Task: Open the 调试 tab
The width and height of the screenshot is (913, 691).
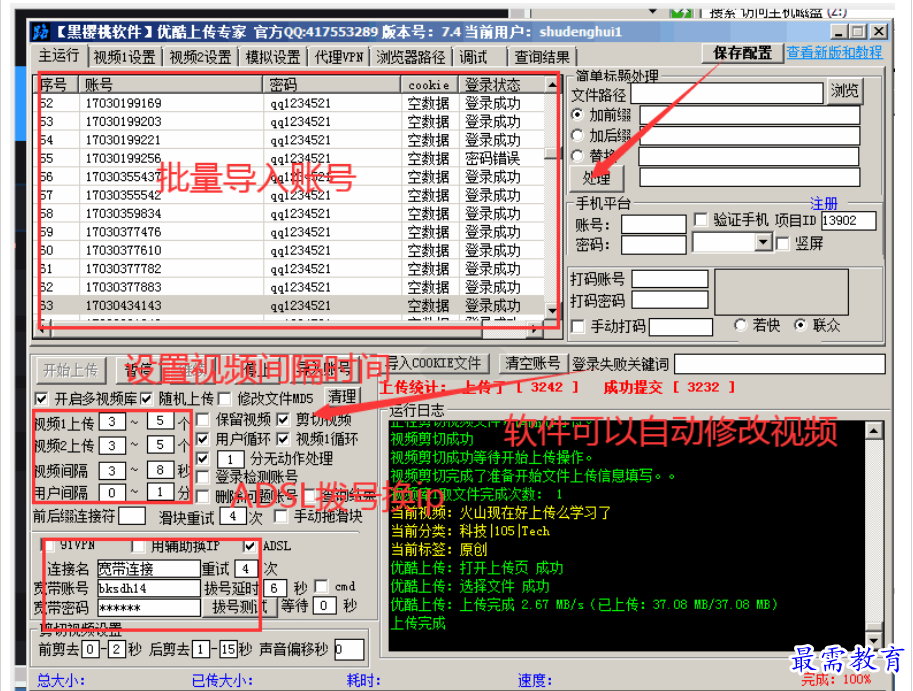Action: point(473,57)
